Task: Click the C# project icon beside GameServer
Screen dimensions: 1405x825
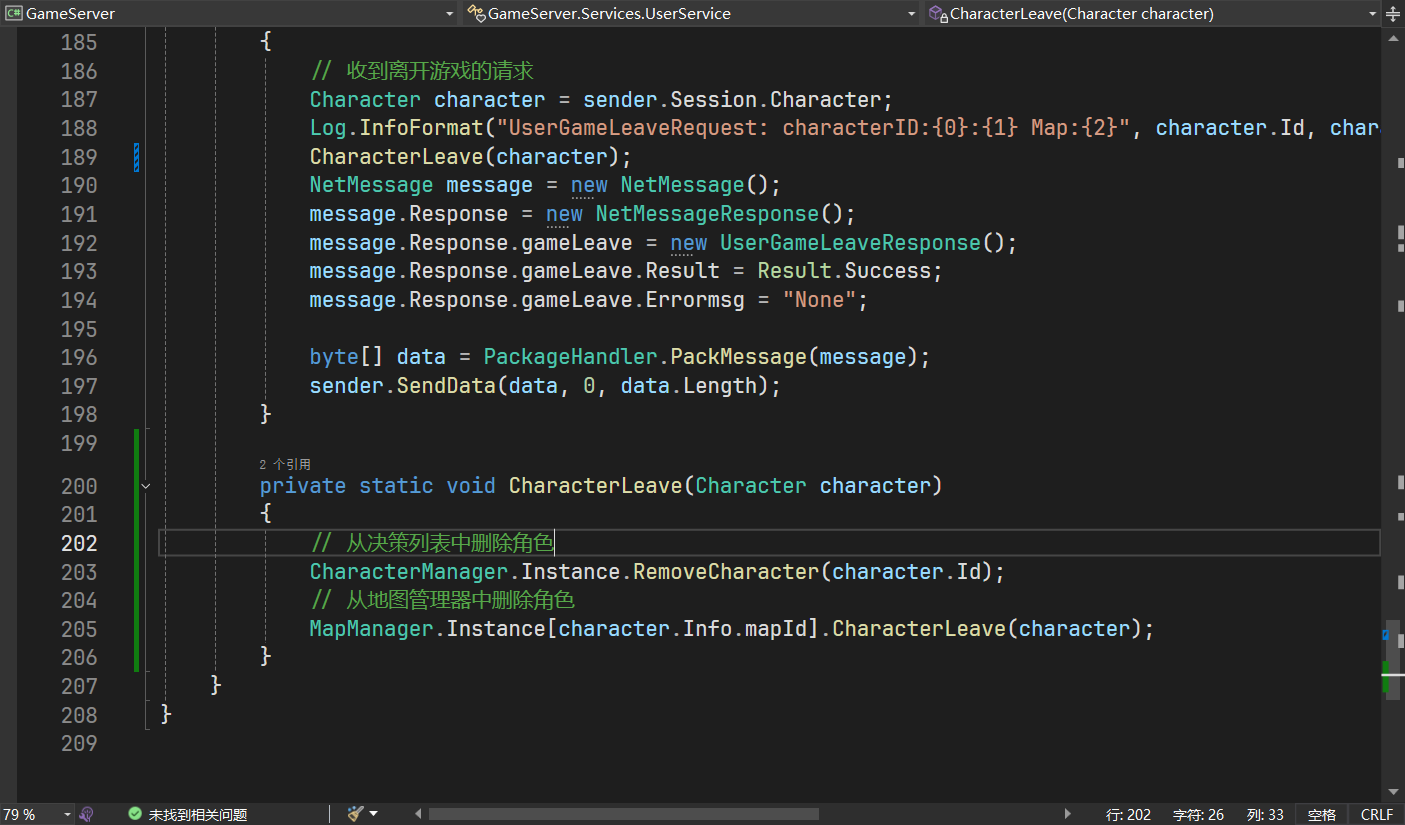Action: (14, 14)
